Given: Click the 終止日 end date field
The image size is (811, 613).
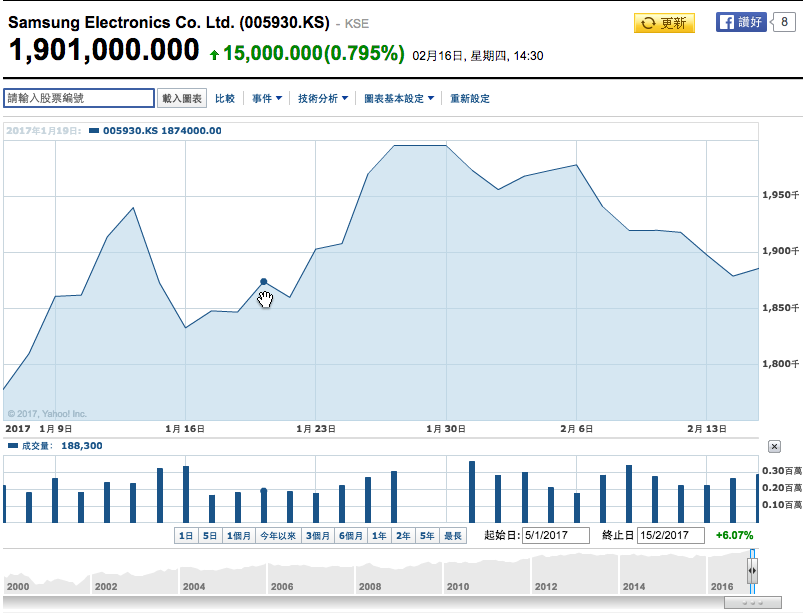Looking at the screenshot, I should pos(671,535).
